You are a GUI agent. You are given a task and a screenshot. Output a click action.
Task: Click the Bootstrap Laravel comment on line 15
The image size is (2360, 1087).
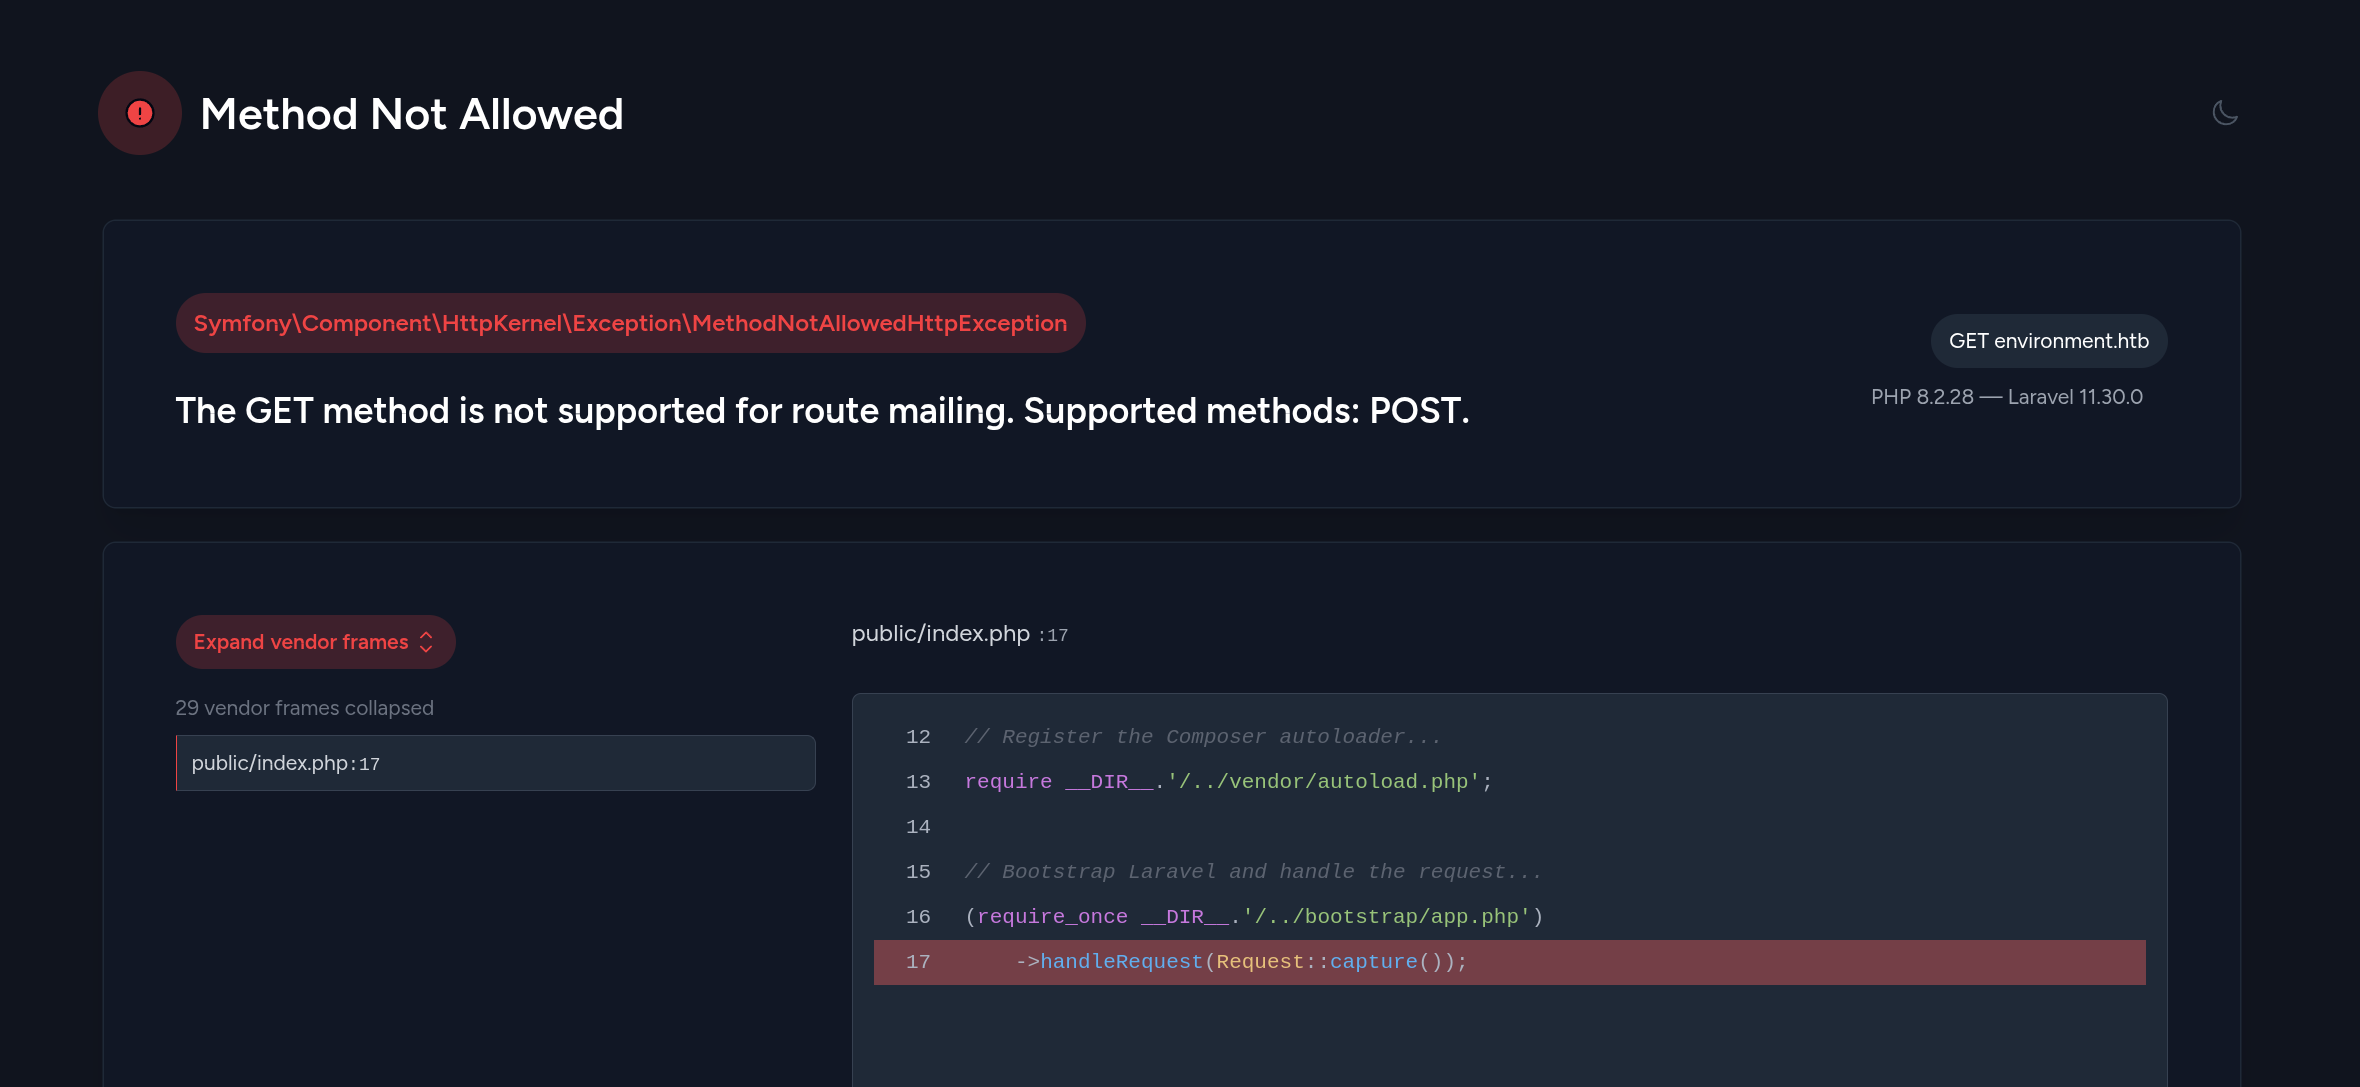[x=1252, y=872]
